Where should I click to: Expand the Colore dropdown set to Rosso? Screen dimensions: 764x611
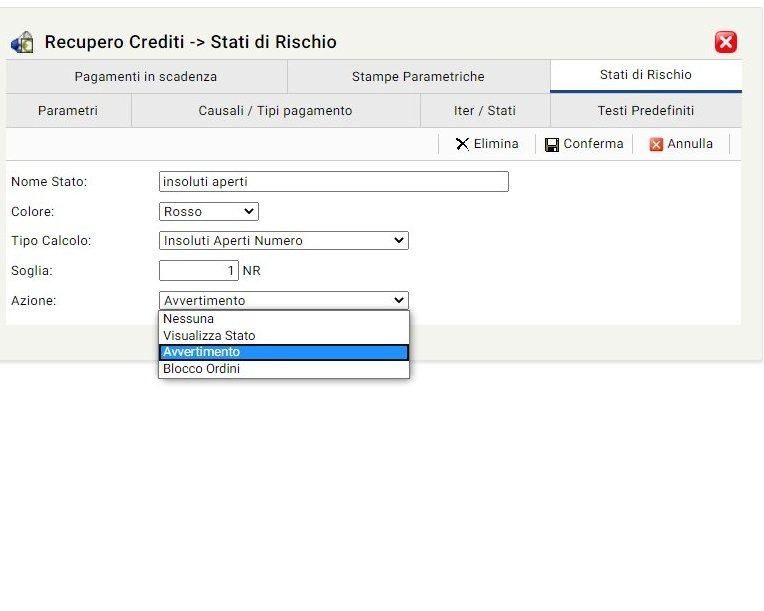pyautogui.click(x=208, y=212)
